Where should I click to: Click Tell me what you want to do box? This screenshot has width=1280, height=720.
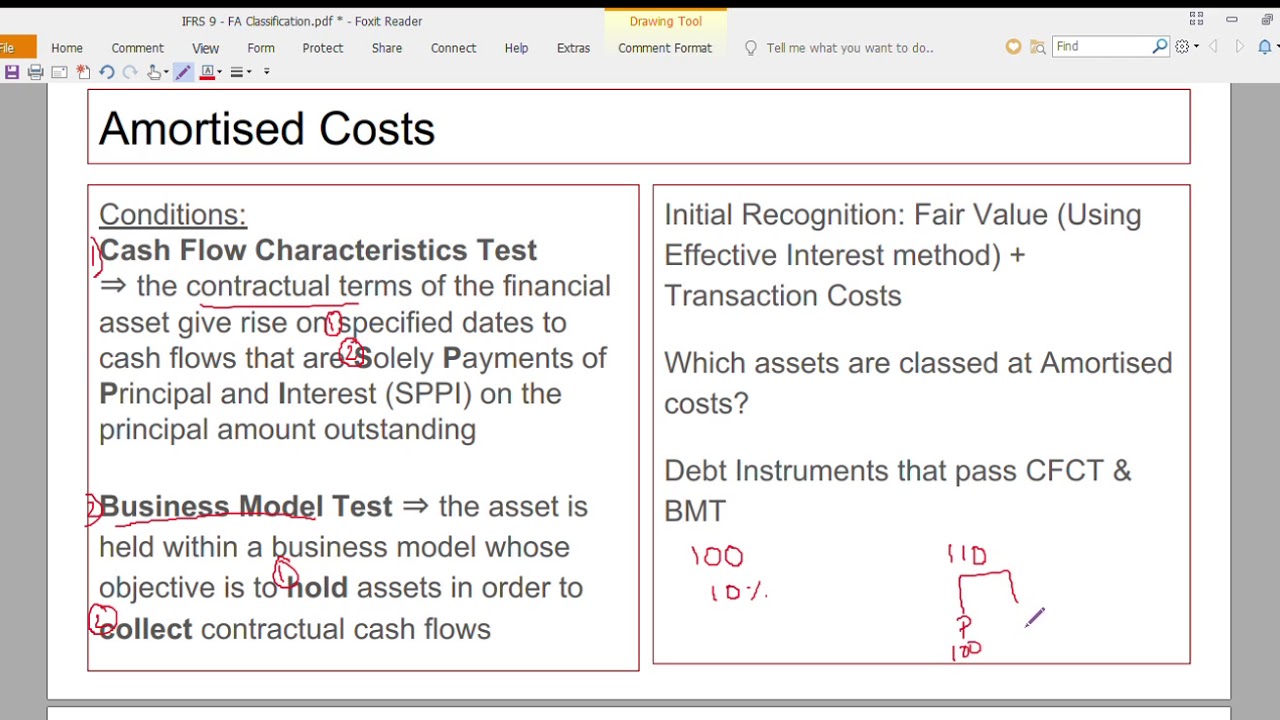coord(849,48)
